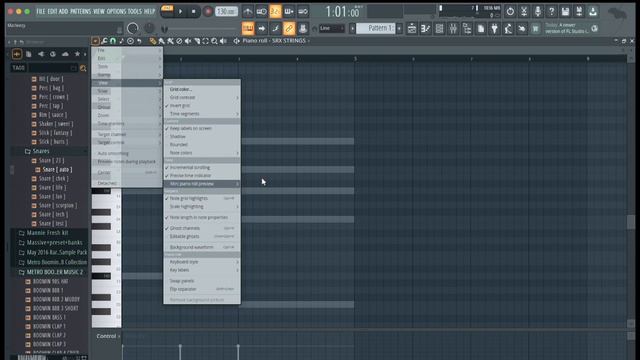Expand the Keyboard style submenu
This screenshot has height=360, width=640.
click(202, 262)
